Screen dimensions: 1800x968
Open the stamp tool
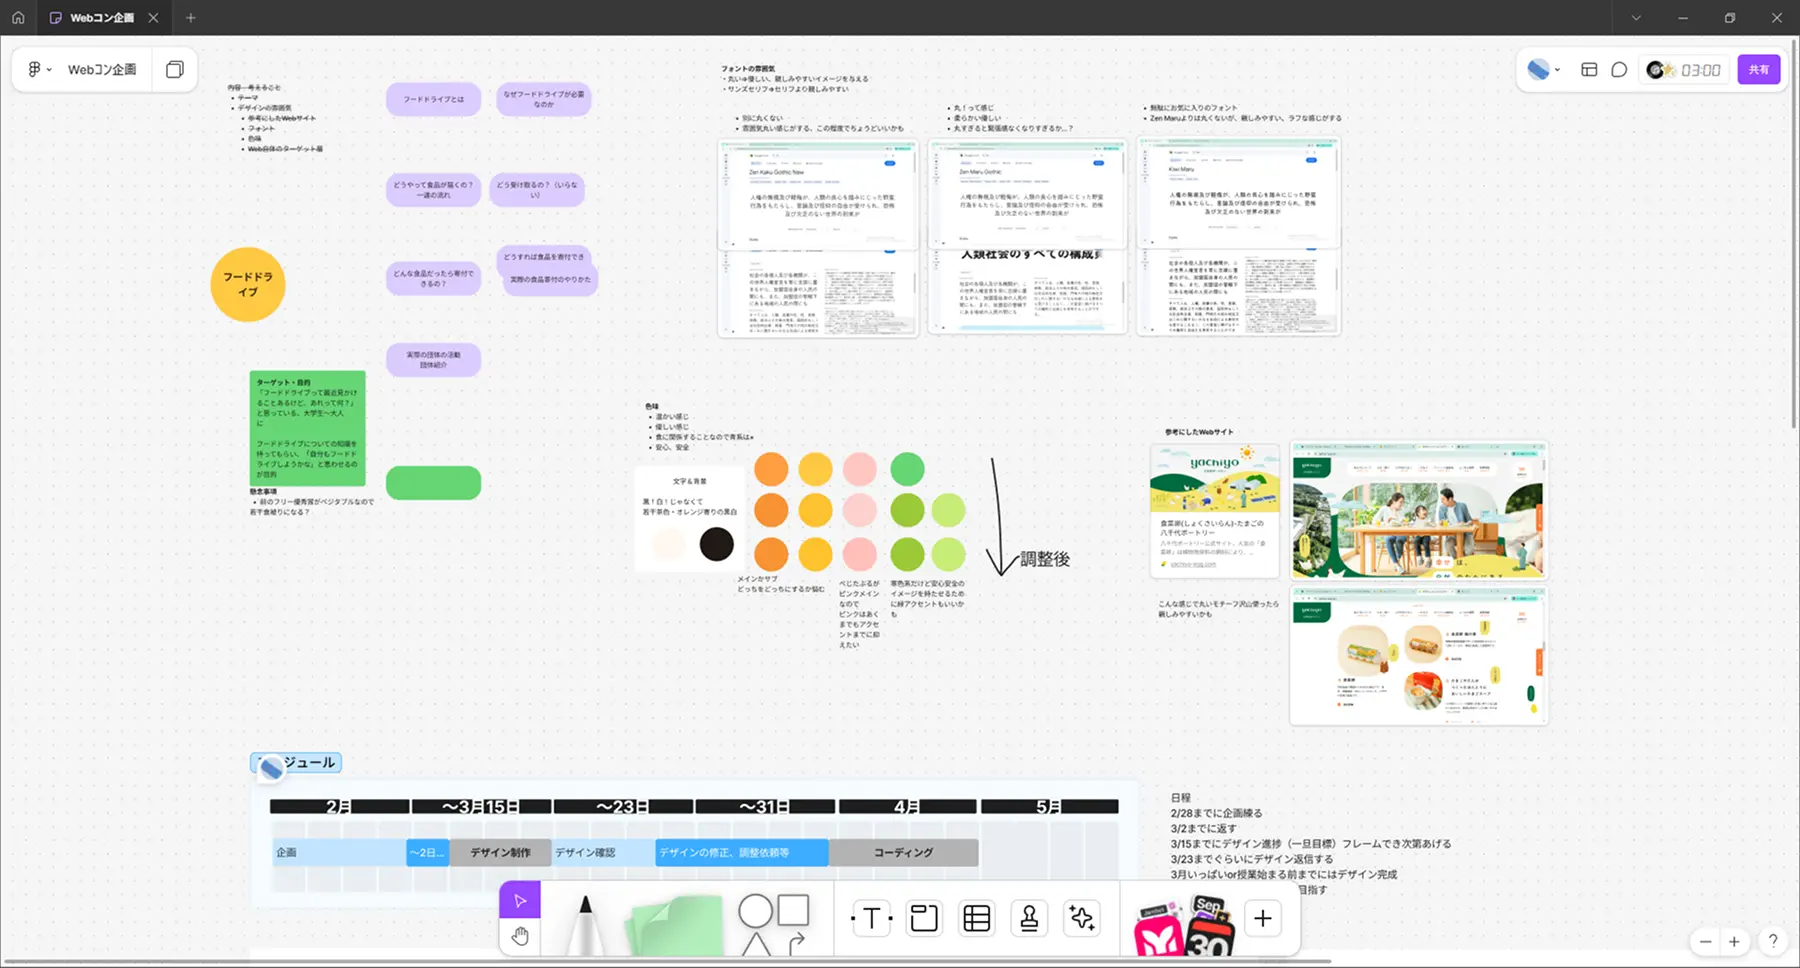coord(1028,918)
